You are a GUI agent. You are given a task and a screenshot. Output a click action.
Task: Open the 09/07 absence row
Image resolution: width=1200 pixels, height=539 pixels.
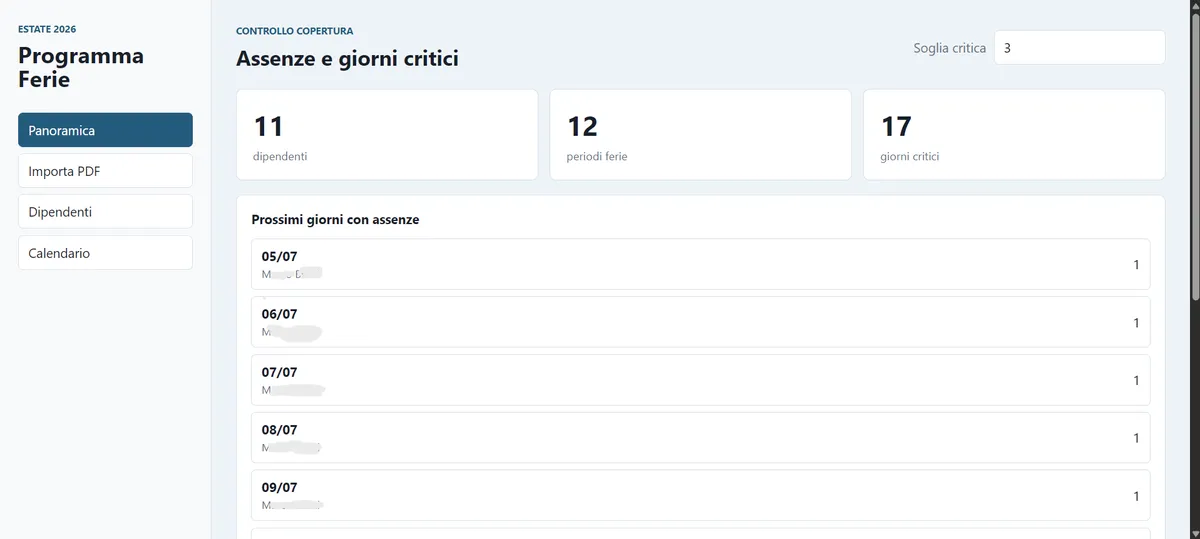point(700,496)
